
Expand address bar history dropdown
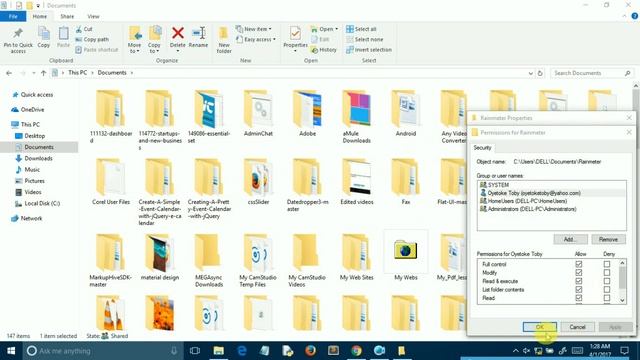(x=531, y=73)
